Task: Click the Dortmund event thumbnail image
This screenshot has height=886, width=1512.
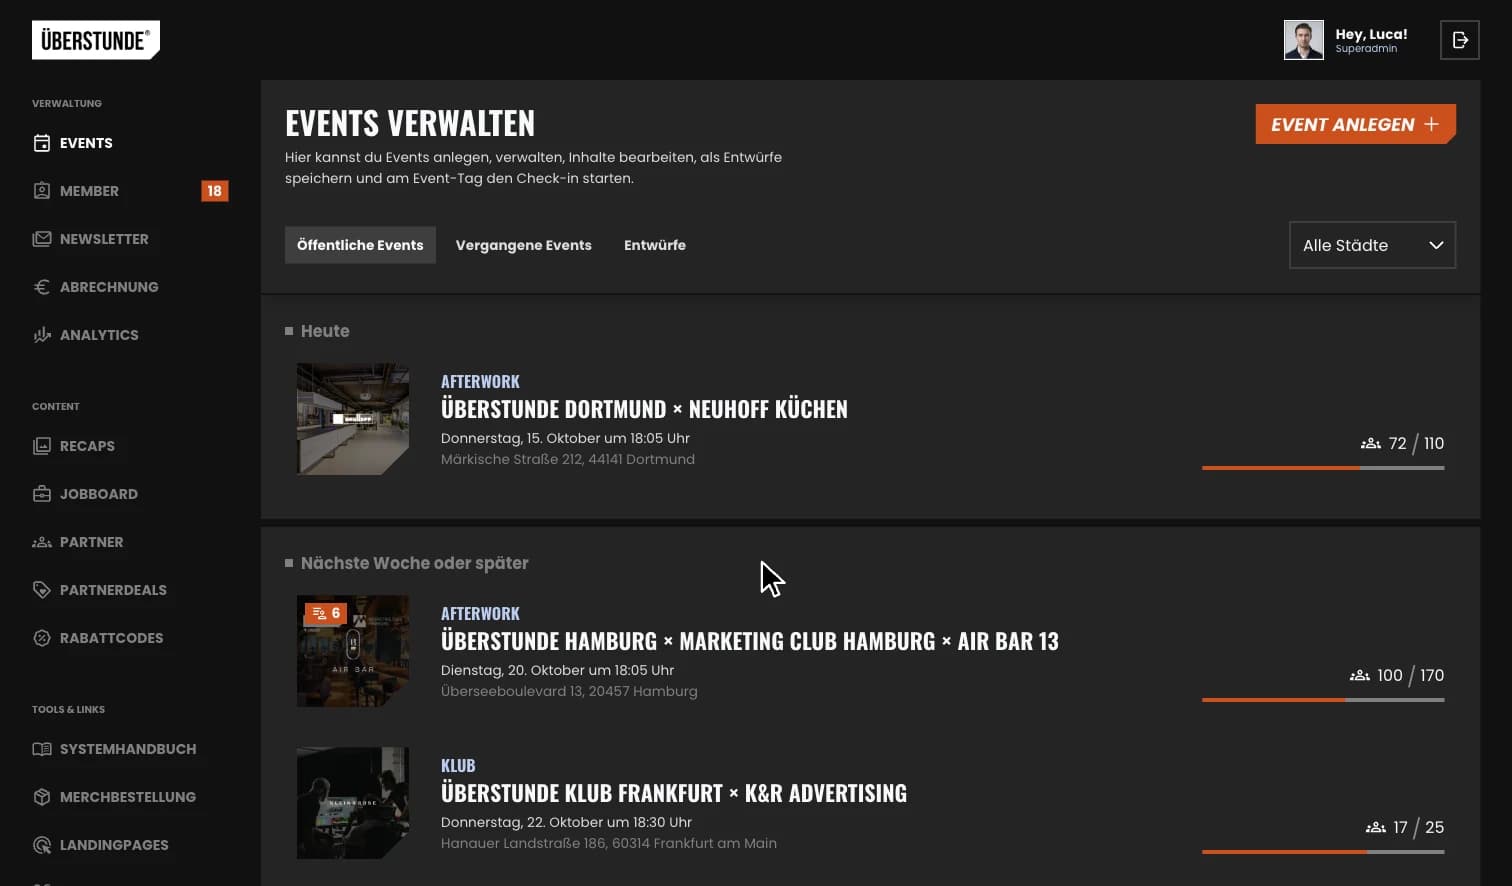Action: [x=353, y=419]
